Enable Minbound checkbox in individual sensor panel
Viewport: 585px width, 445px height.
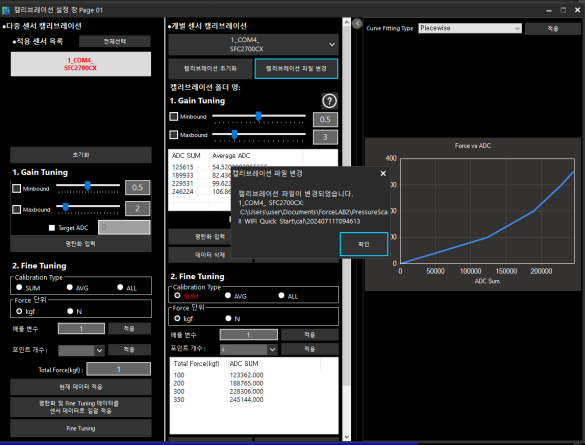click(173, 116)
